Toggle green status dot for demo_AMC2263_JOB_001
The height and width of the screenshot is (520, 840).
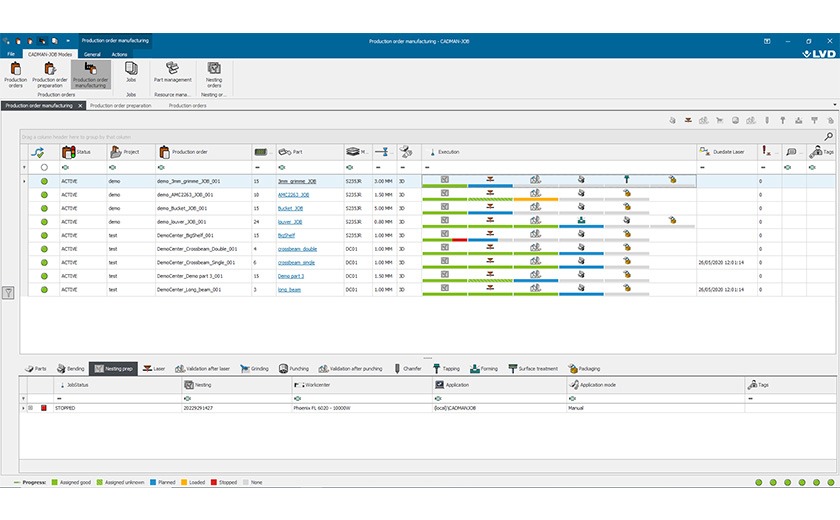coord(44,194)
